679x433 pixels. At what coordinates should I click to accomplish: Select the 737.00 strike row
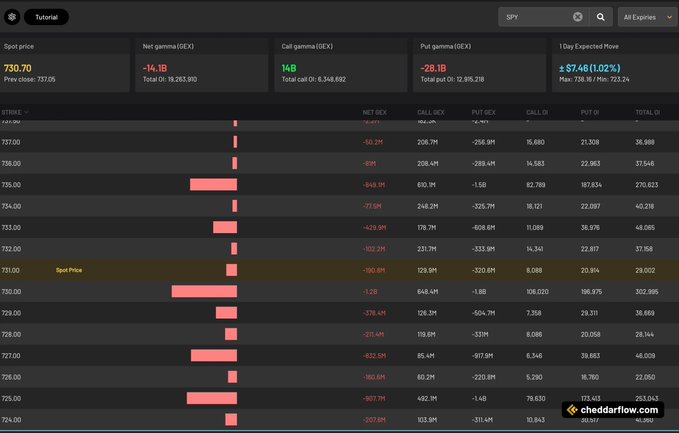[340, 142]
